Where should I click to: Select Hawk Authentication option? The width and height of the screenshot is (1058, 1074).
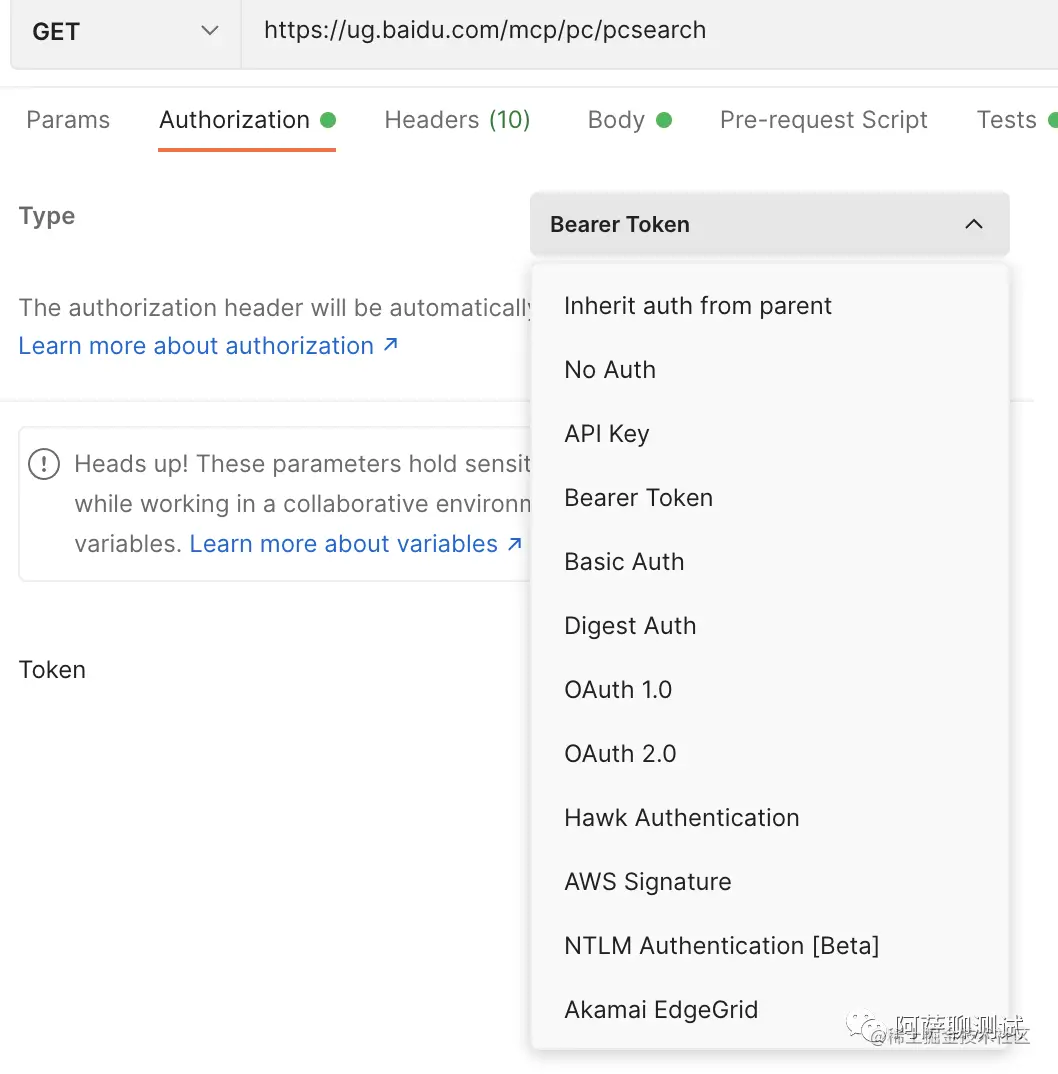[x=681, y=818]
